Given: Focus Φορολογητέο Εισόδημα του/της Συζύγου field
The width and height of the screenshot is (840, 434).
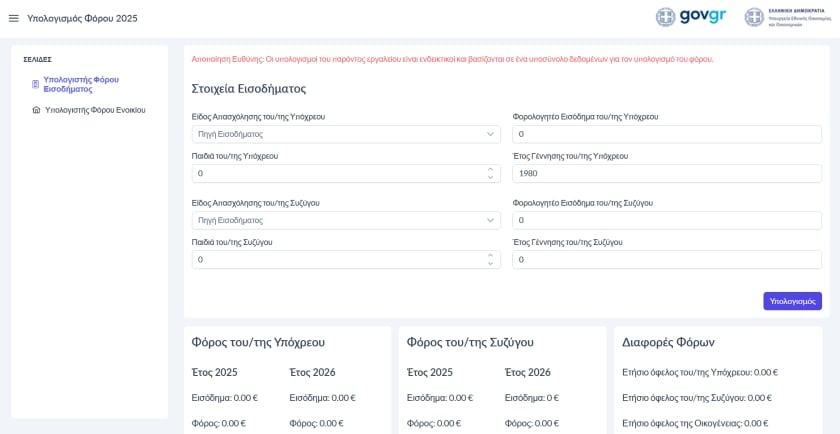Looking at the screenshot, I should pos(666,220).
